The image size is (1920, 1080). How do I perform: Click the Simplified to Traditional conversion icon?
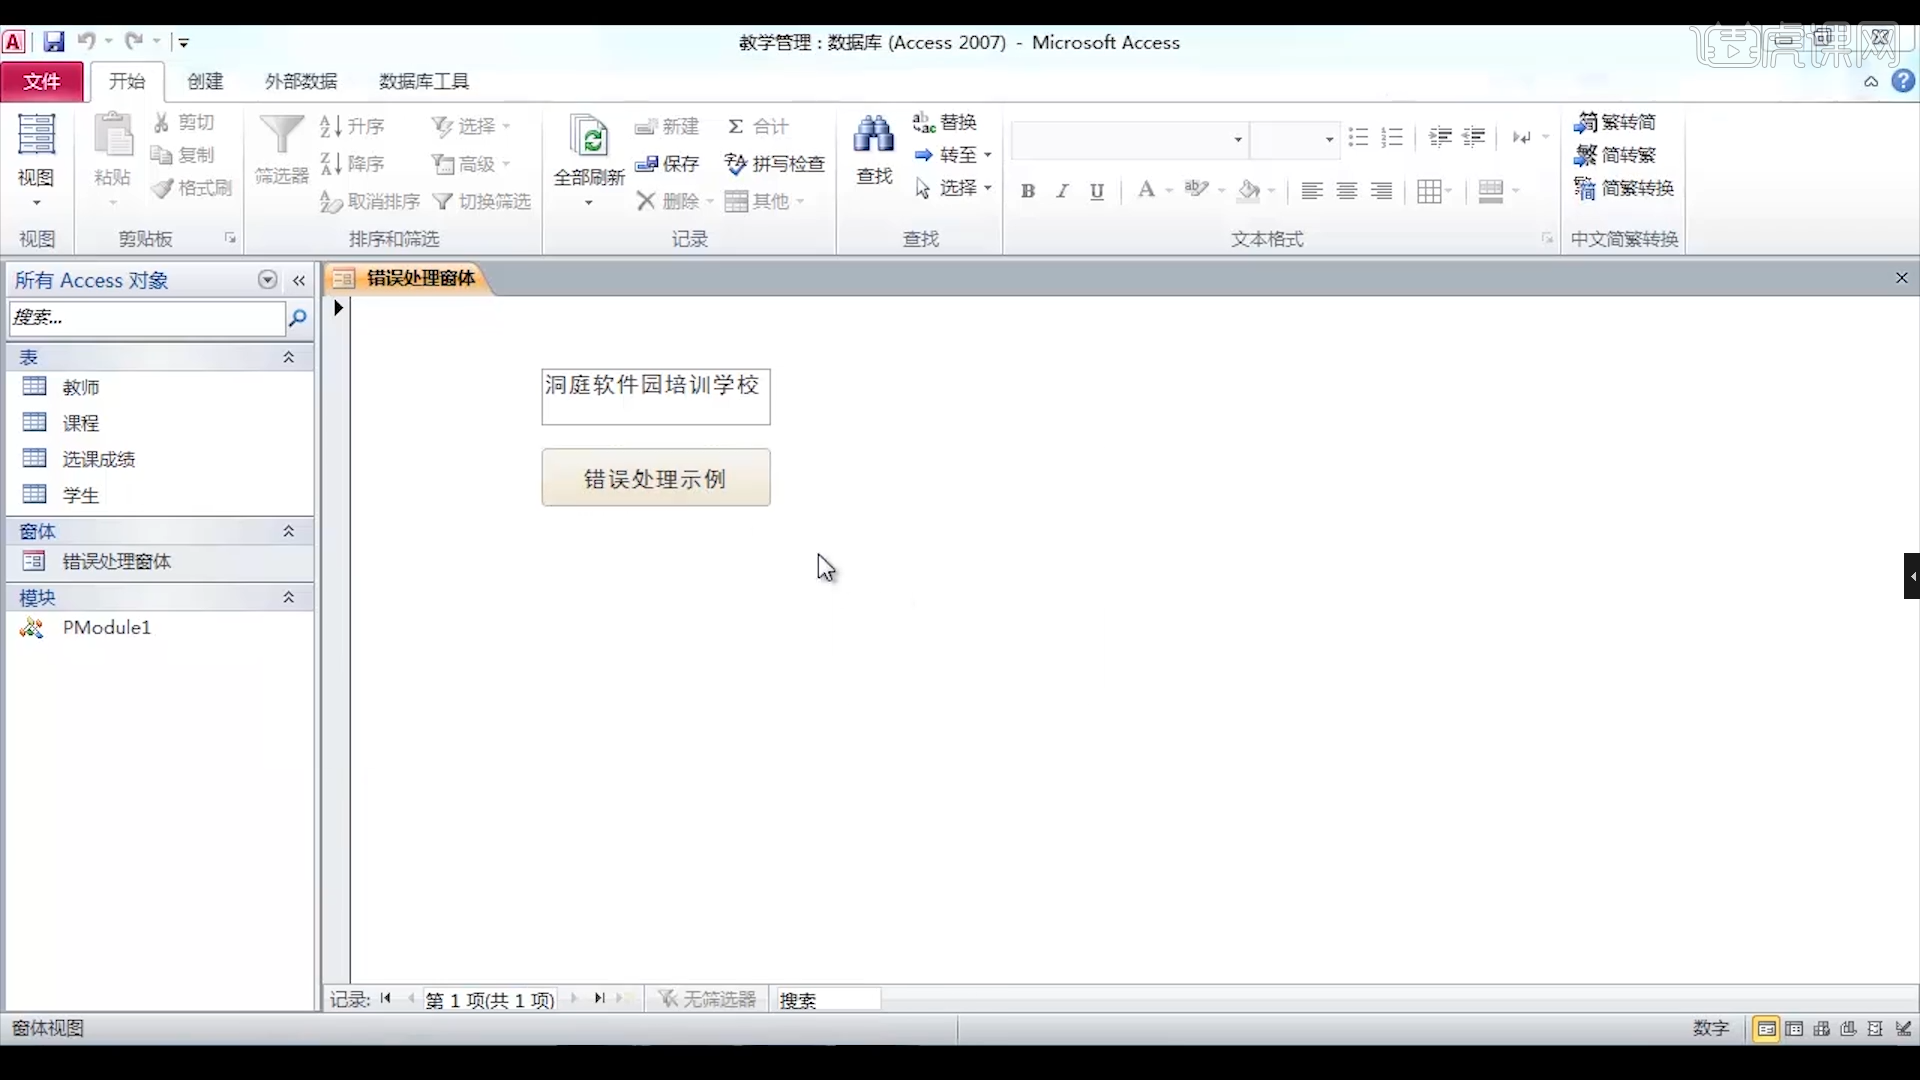point(1585,155)
